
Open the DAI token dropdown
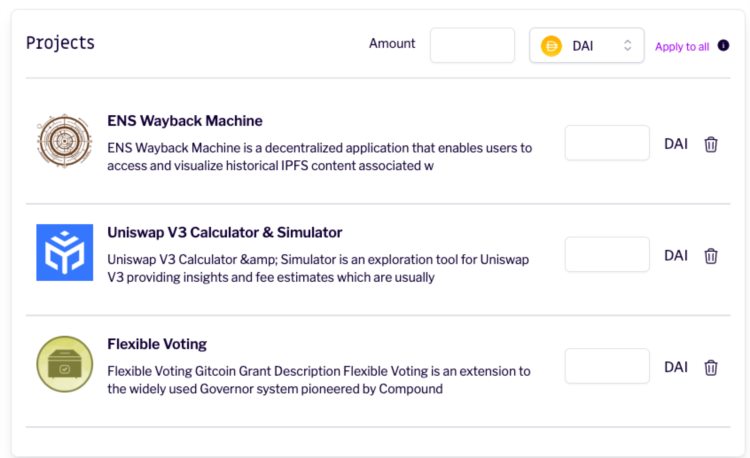point(587,46)
